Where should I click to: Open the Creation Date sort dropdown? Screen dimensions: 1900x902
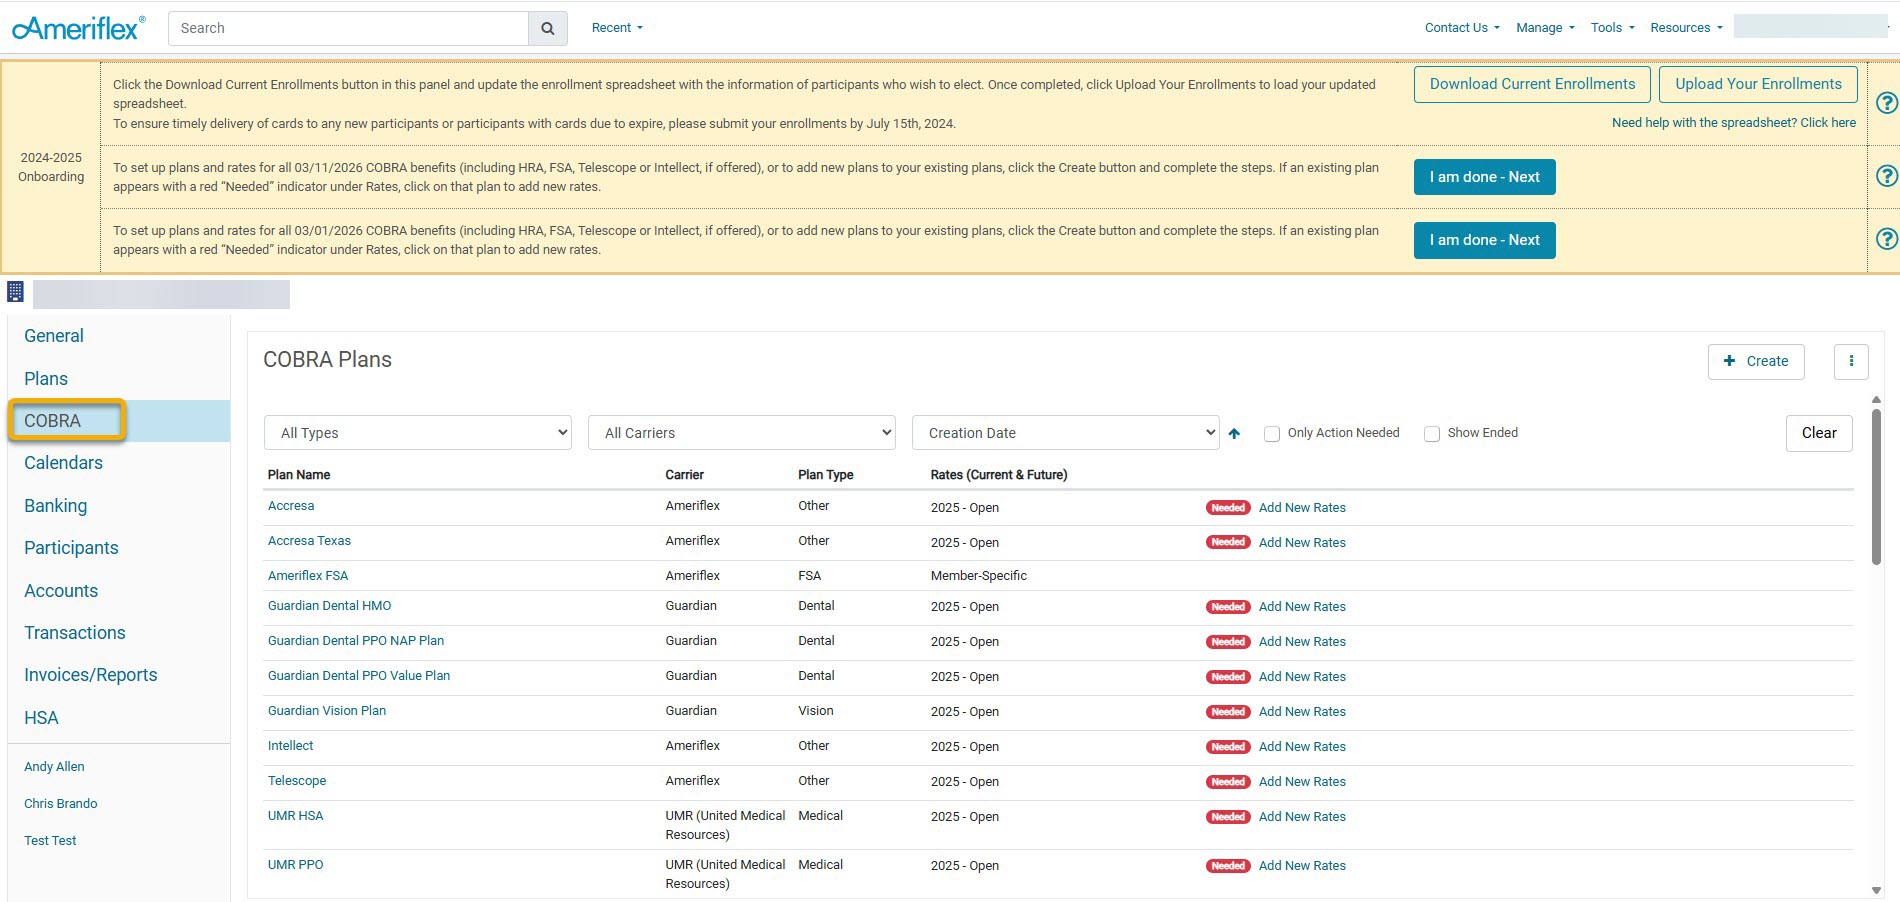pos(1065,433)
